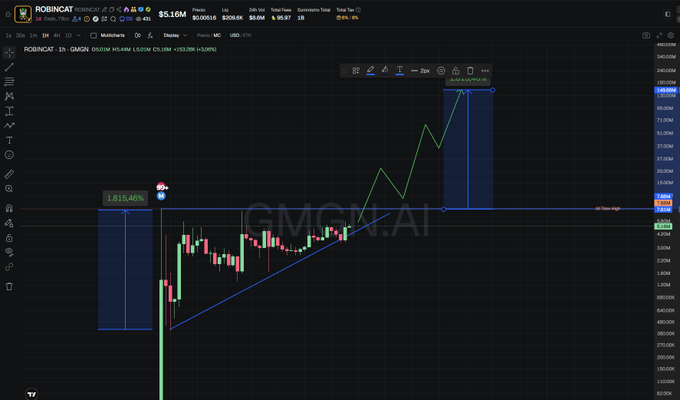The height and width of the screenshot is (400, 680).
Task: Activate the ruler measure tool
Action: pyautogui.click(x=9, y=174)
